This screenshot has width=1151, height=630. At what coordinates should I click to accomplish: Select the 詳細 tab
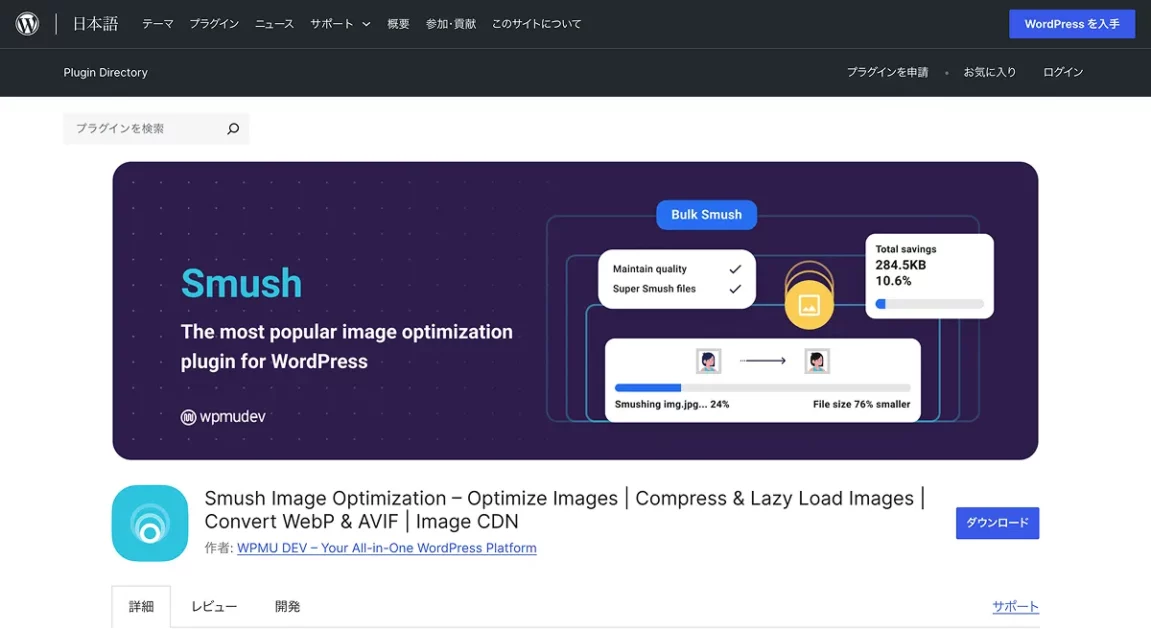(x=141, y=607)
